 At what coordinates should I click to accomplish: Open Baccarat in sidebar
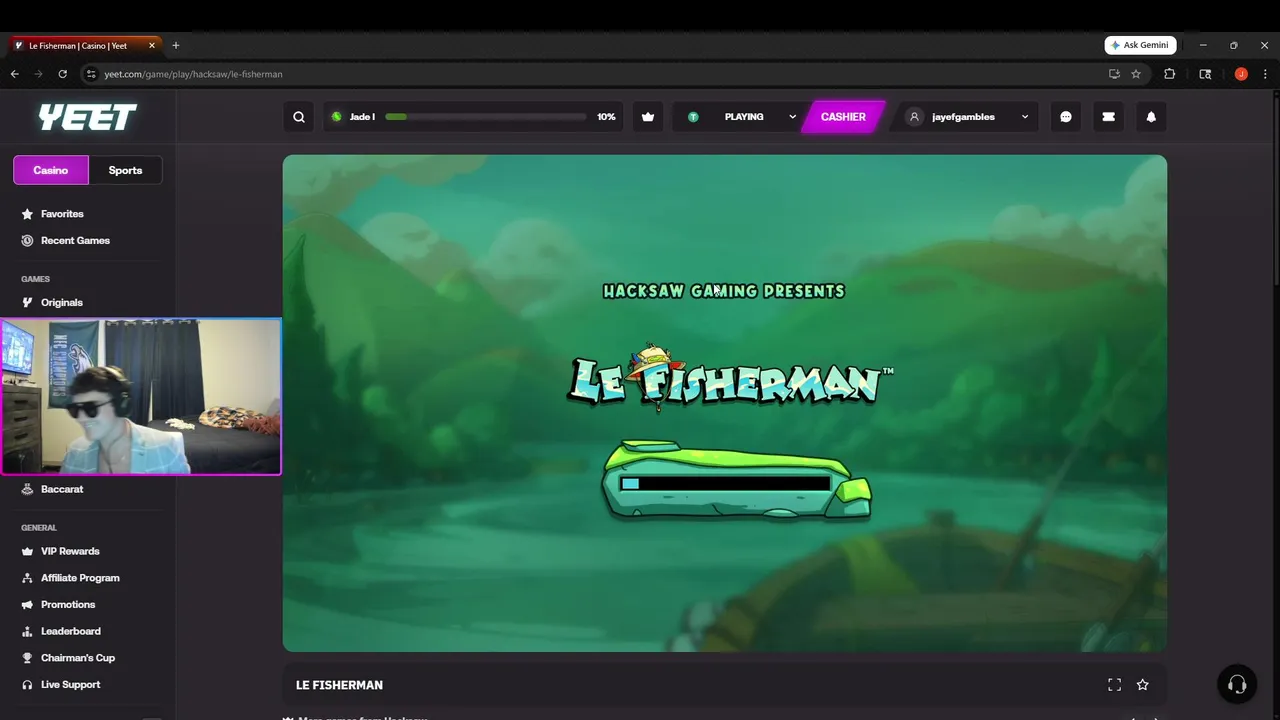point(62,489)
